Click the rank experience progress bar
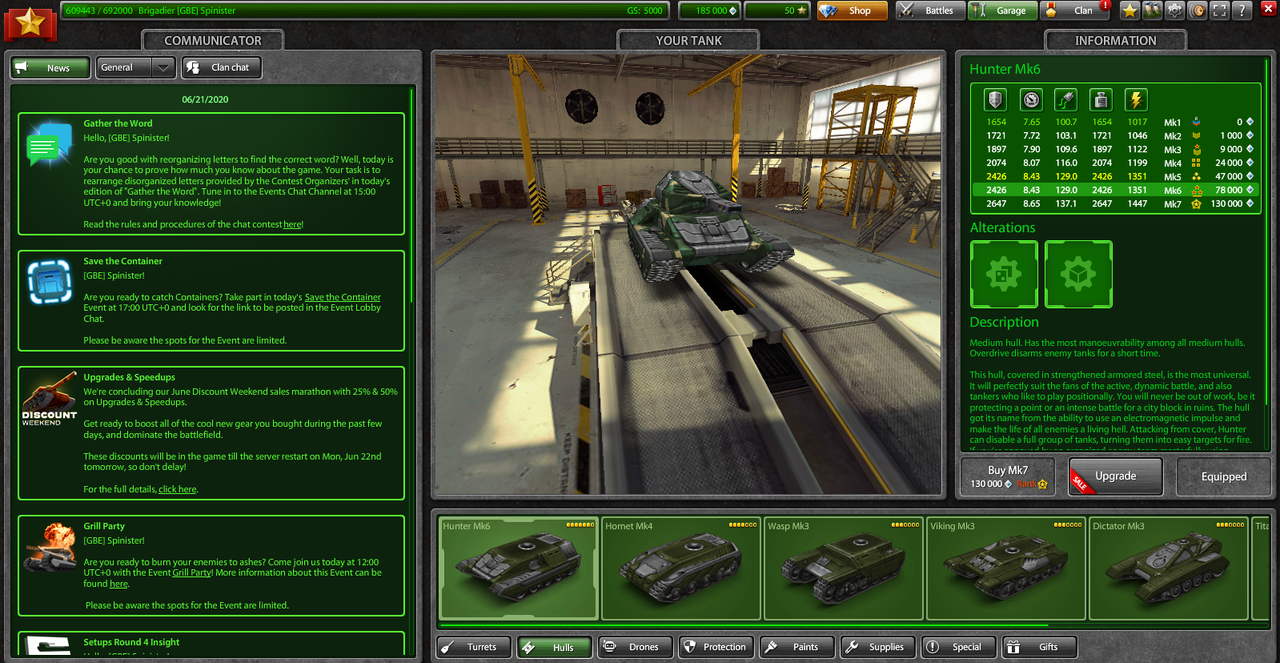The width and height of the screenshot is (1280, 663). 366,10
